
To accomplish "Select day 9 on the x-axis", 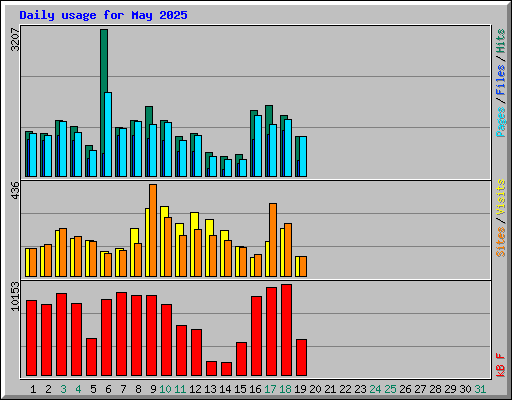I will click(x=153, y=389).
